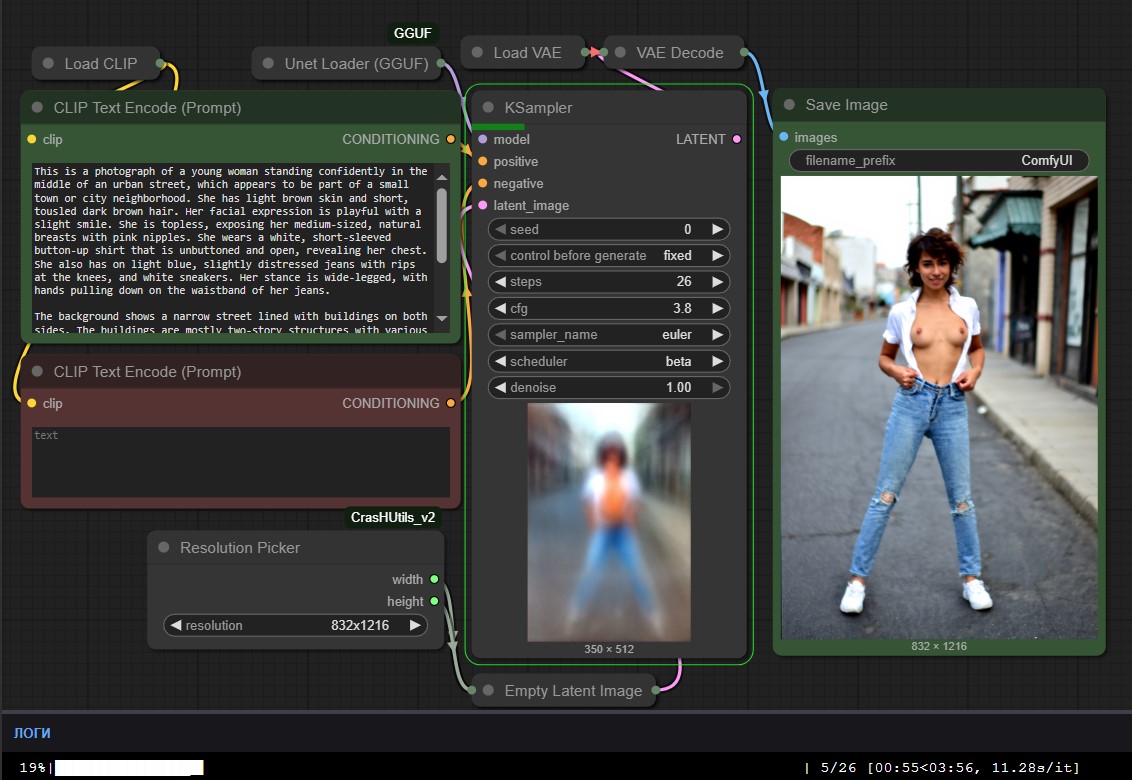Click the Save Image output preview
Viewport: 1132px width, 780px height.
[x=939, y=407]
